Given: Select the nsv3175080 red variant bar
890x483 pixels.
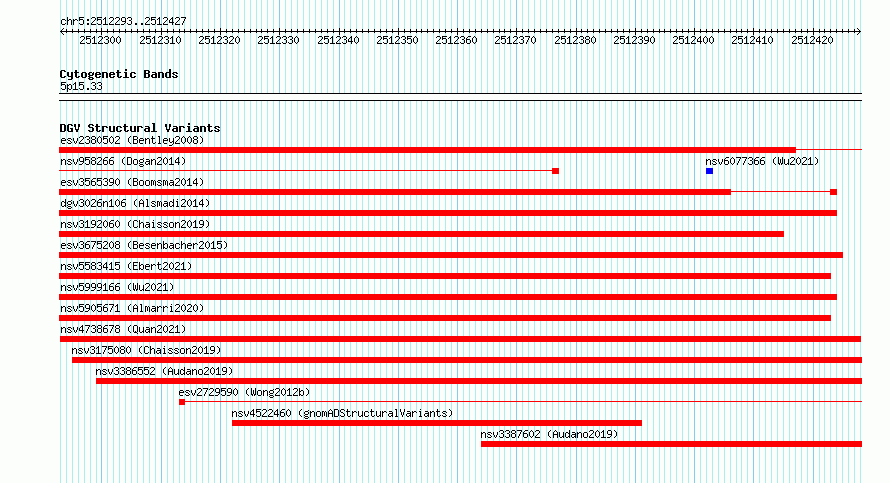Looking at the screenshot, I should tap(467, 360).
